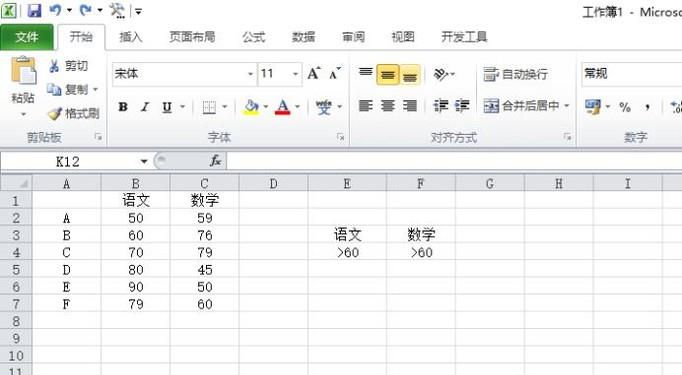Toggle Bold formatting

point(123,107)
